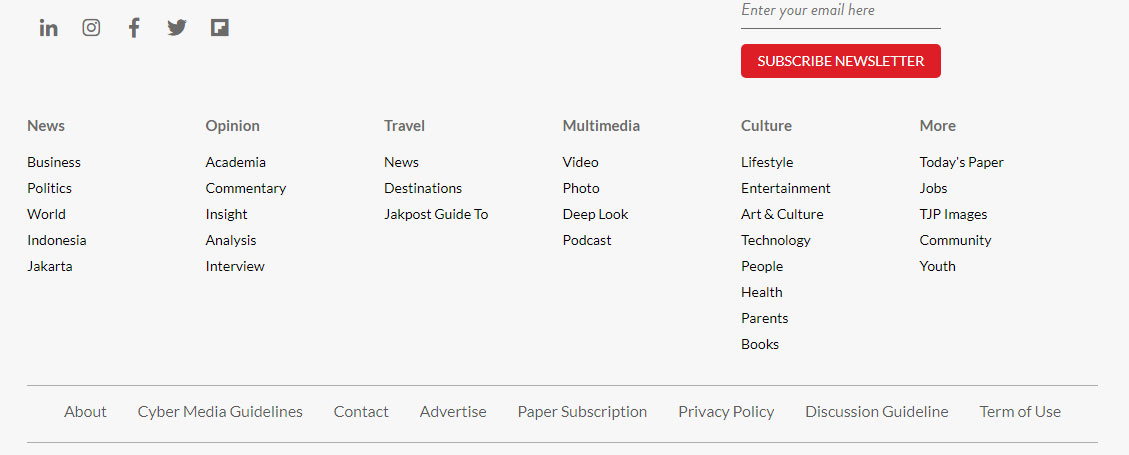
Task: Click the Subscribe Newsletter button
Action: coord(840,61)
